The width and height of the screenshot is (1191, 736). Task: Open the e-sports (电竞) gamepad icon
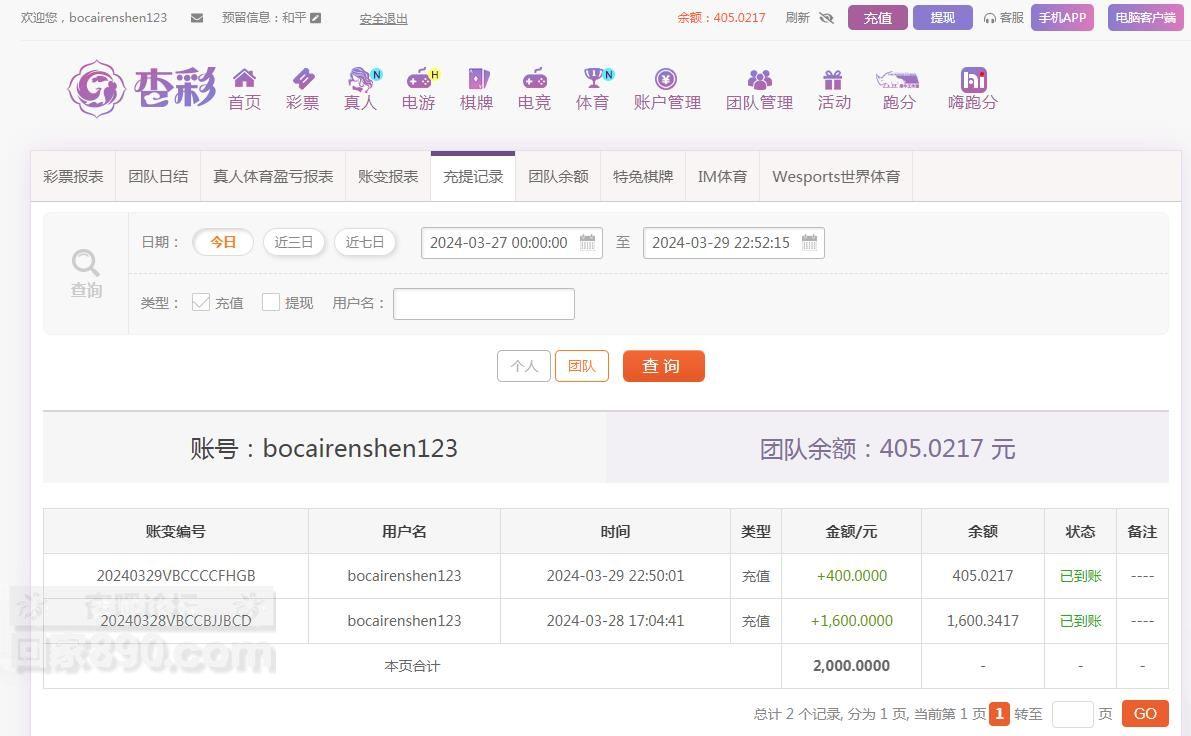click(x=535, y=79)
